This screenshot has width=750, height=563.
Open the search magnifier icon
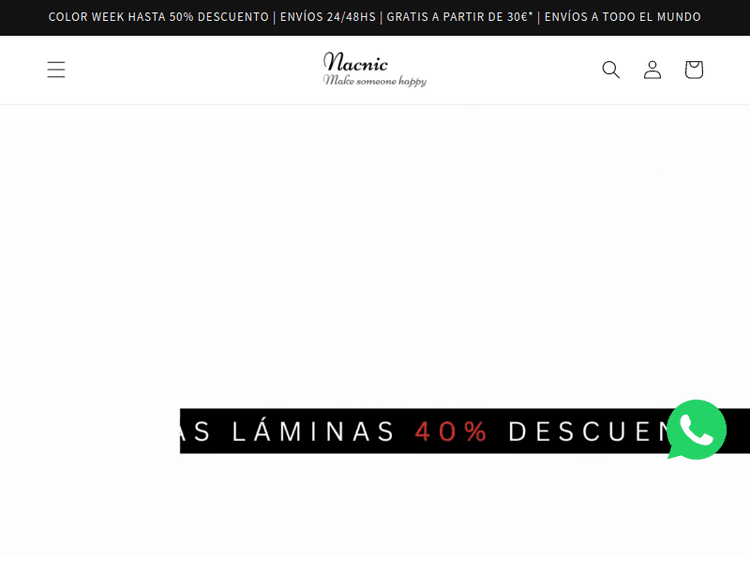[x=611, y=70]
